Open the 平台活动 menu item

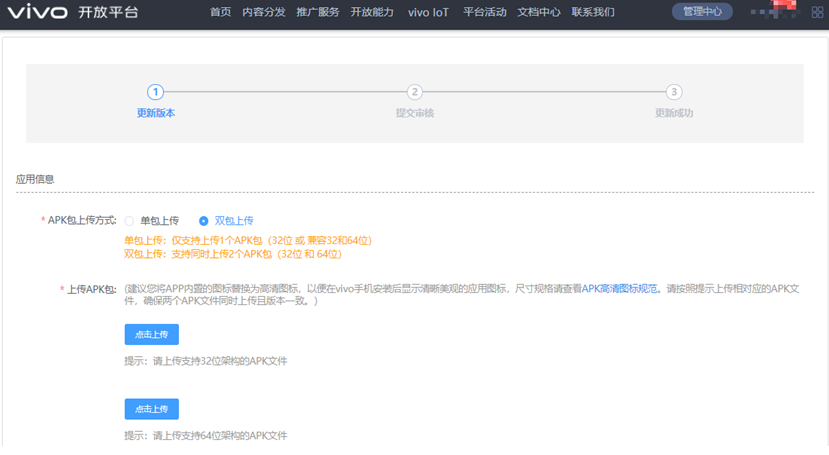coord(485,12)
